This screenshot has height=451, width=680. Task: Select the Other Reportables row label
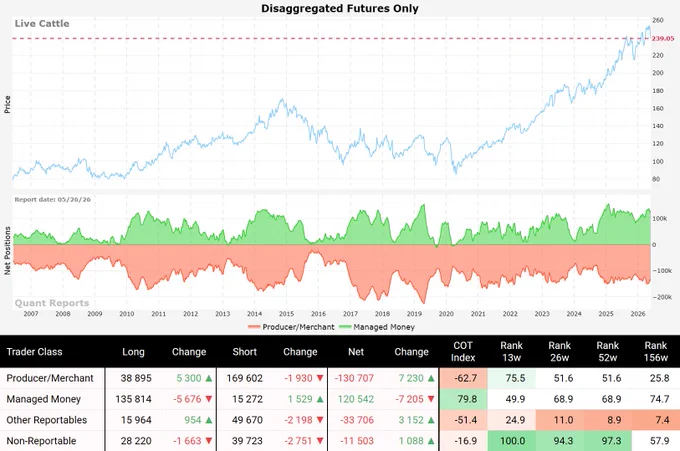click(46, 420)
